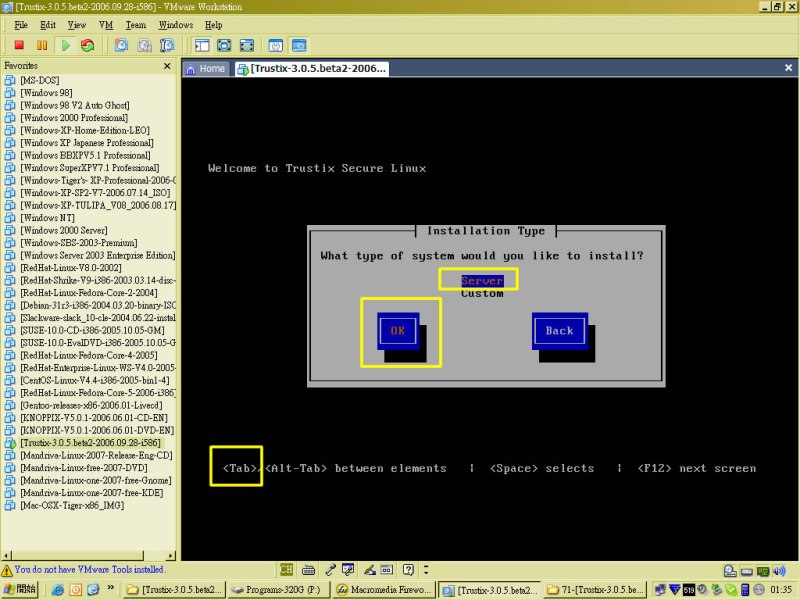Click the green Power On play icon
The width and height of the screenshot is (800, 600).
pyautogui.click(x=65, y=45)
